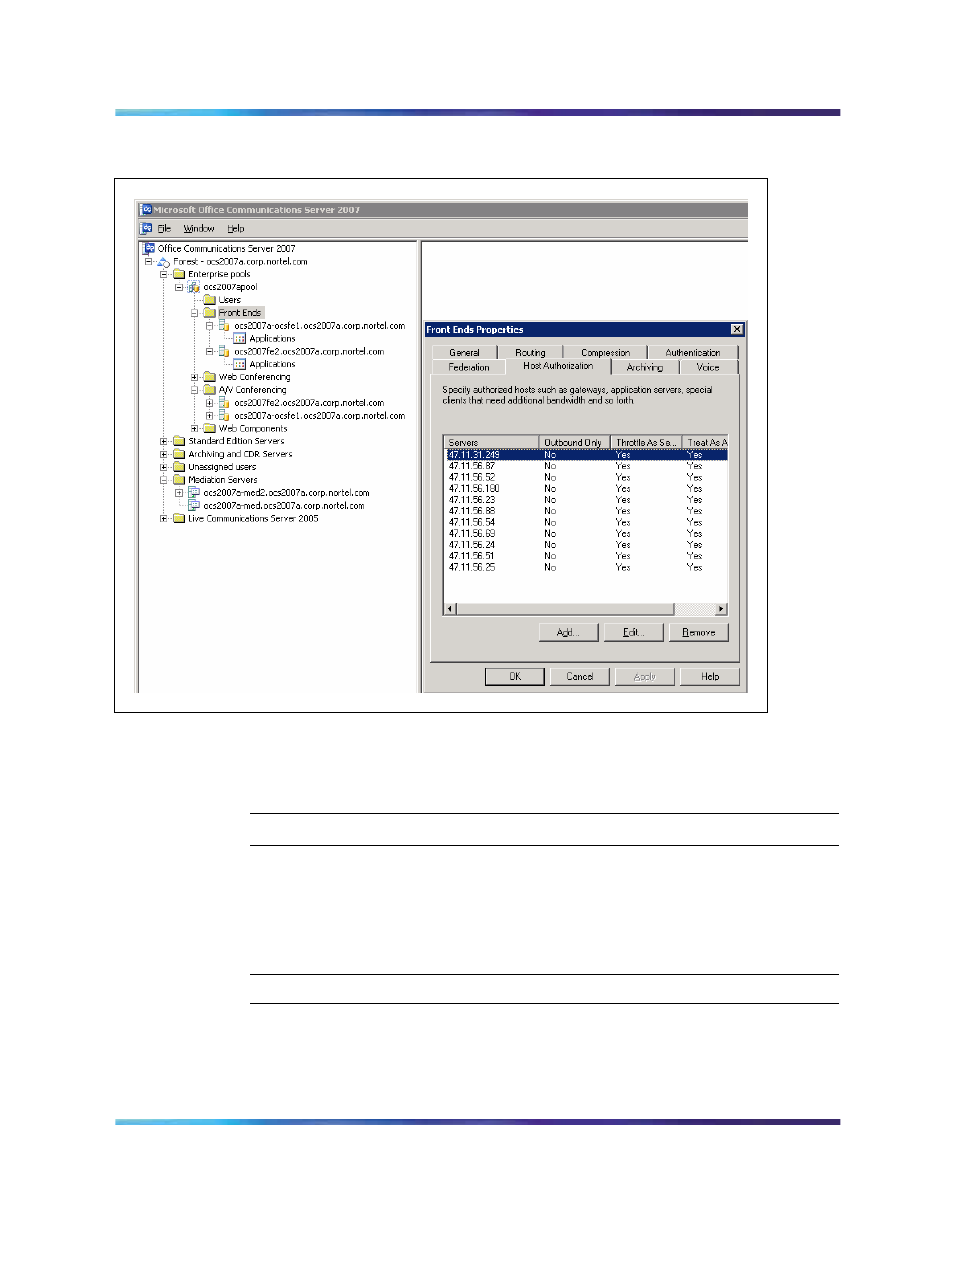Click the Applications icon under ocs2007fe2
The height and width of the screenshot is (1272, 954).
pos(239,364)
